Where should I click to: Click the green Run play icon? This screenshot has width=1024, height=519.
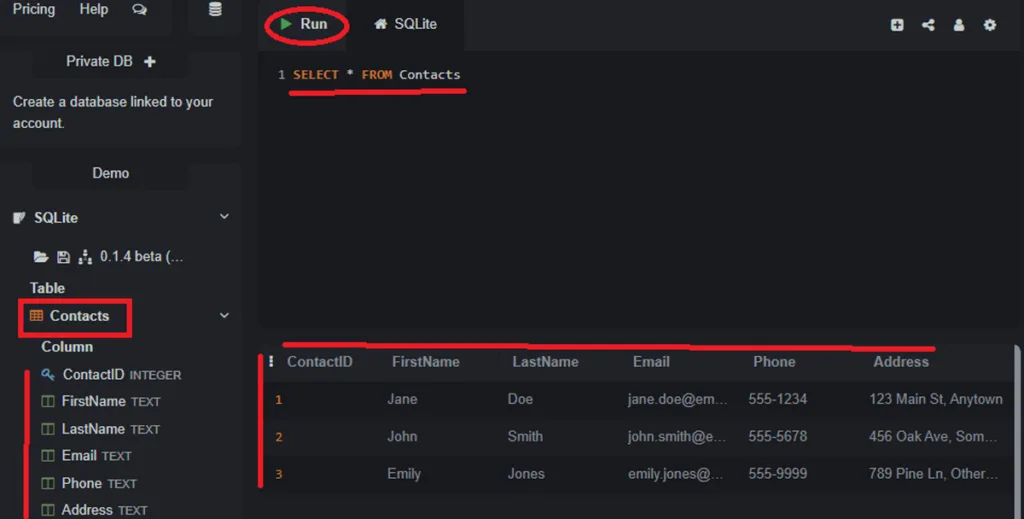click(x=287, y=24)
